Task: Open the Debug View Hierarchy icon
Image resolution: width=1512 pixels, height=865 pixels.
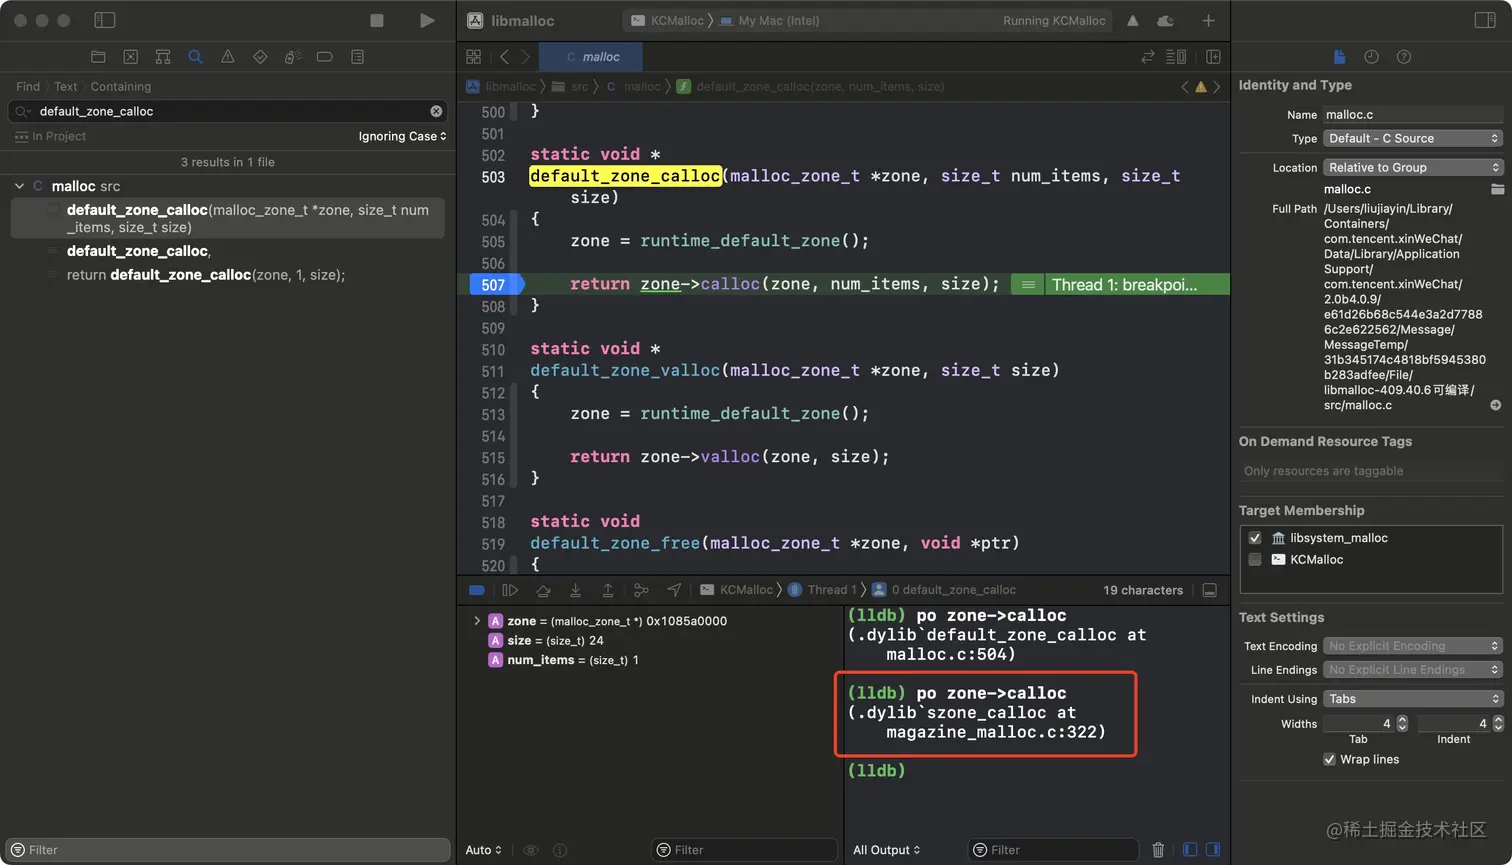Action: click(641, 590)
